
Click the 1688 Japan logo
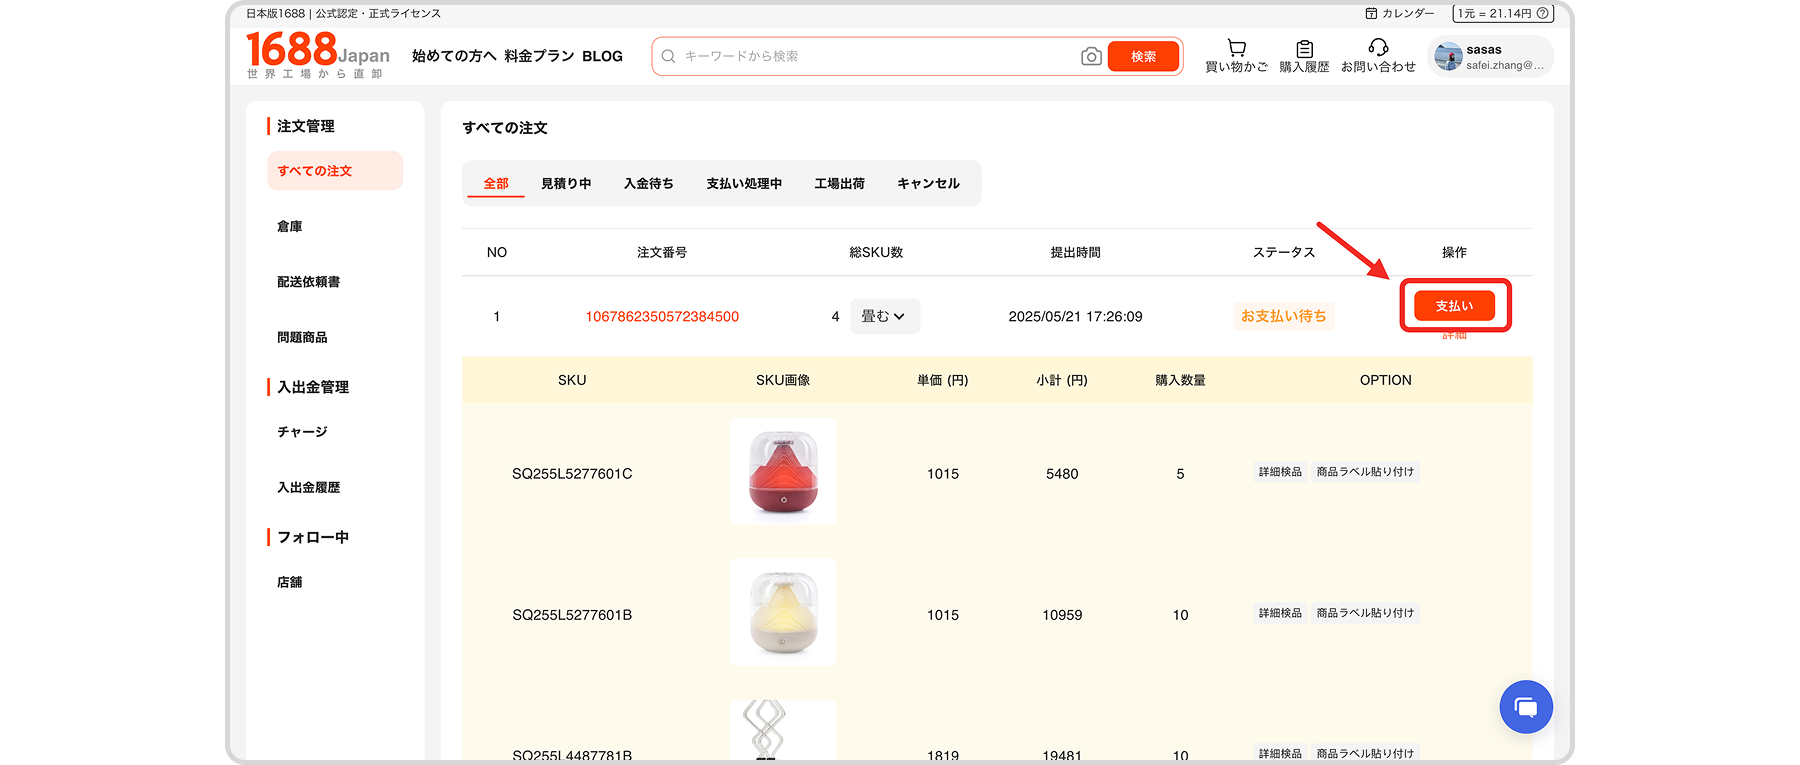(x=317, y=55)
